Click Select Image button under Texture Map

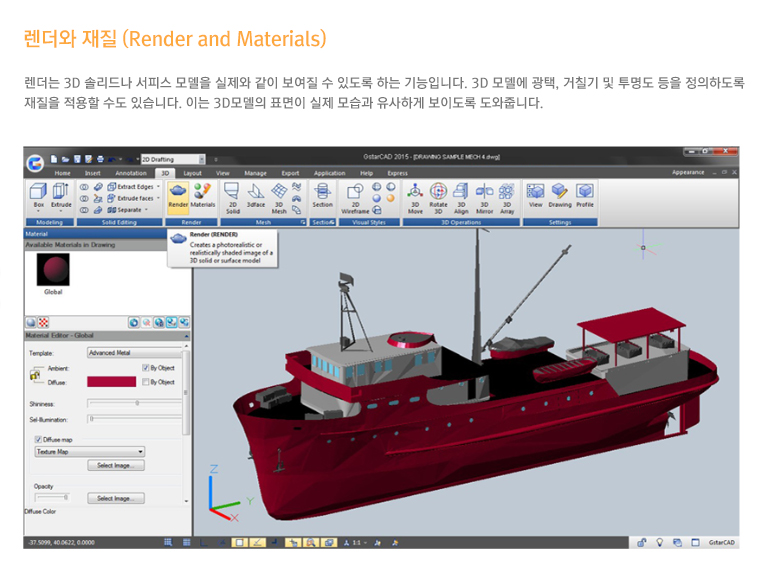click(x=116, y=466)
